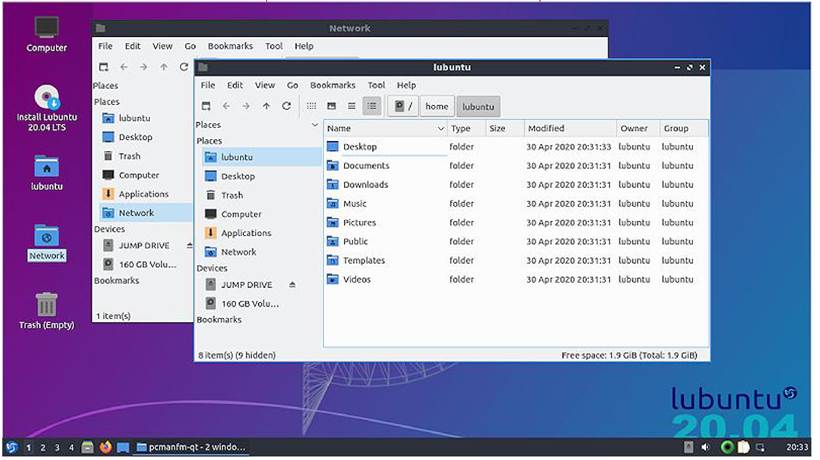Switch to icon view in lubuntu window
This screenshot has height=460, width=820.
[x=311, y=106]
